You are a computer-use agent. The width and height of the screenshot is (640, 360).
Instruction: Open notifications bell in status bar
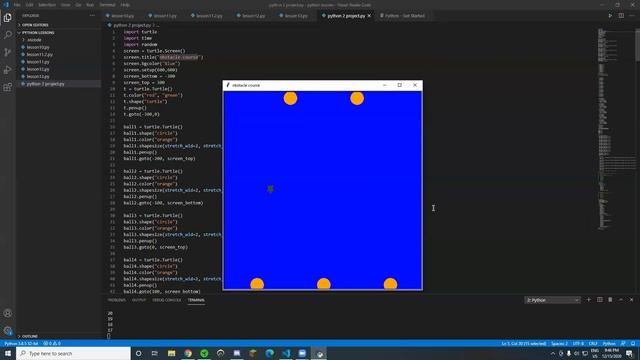point(633,343)
